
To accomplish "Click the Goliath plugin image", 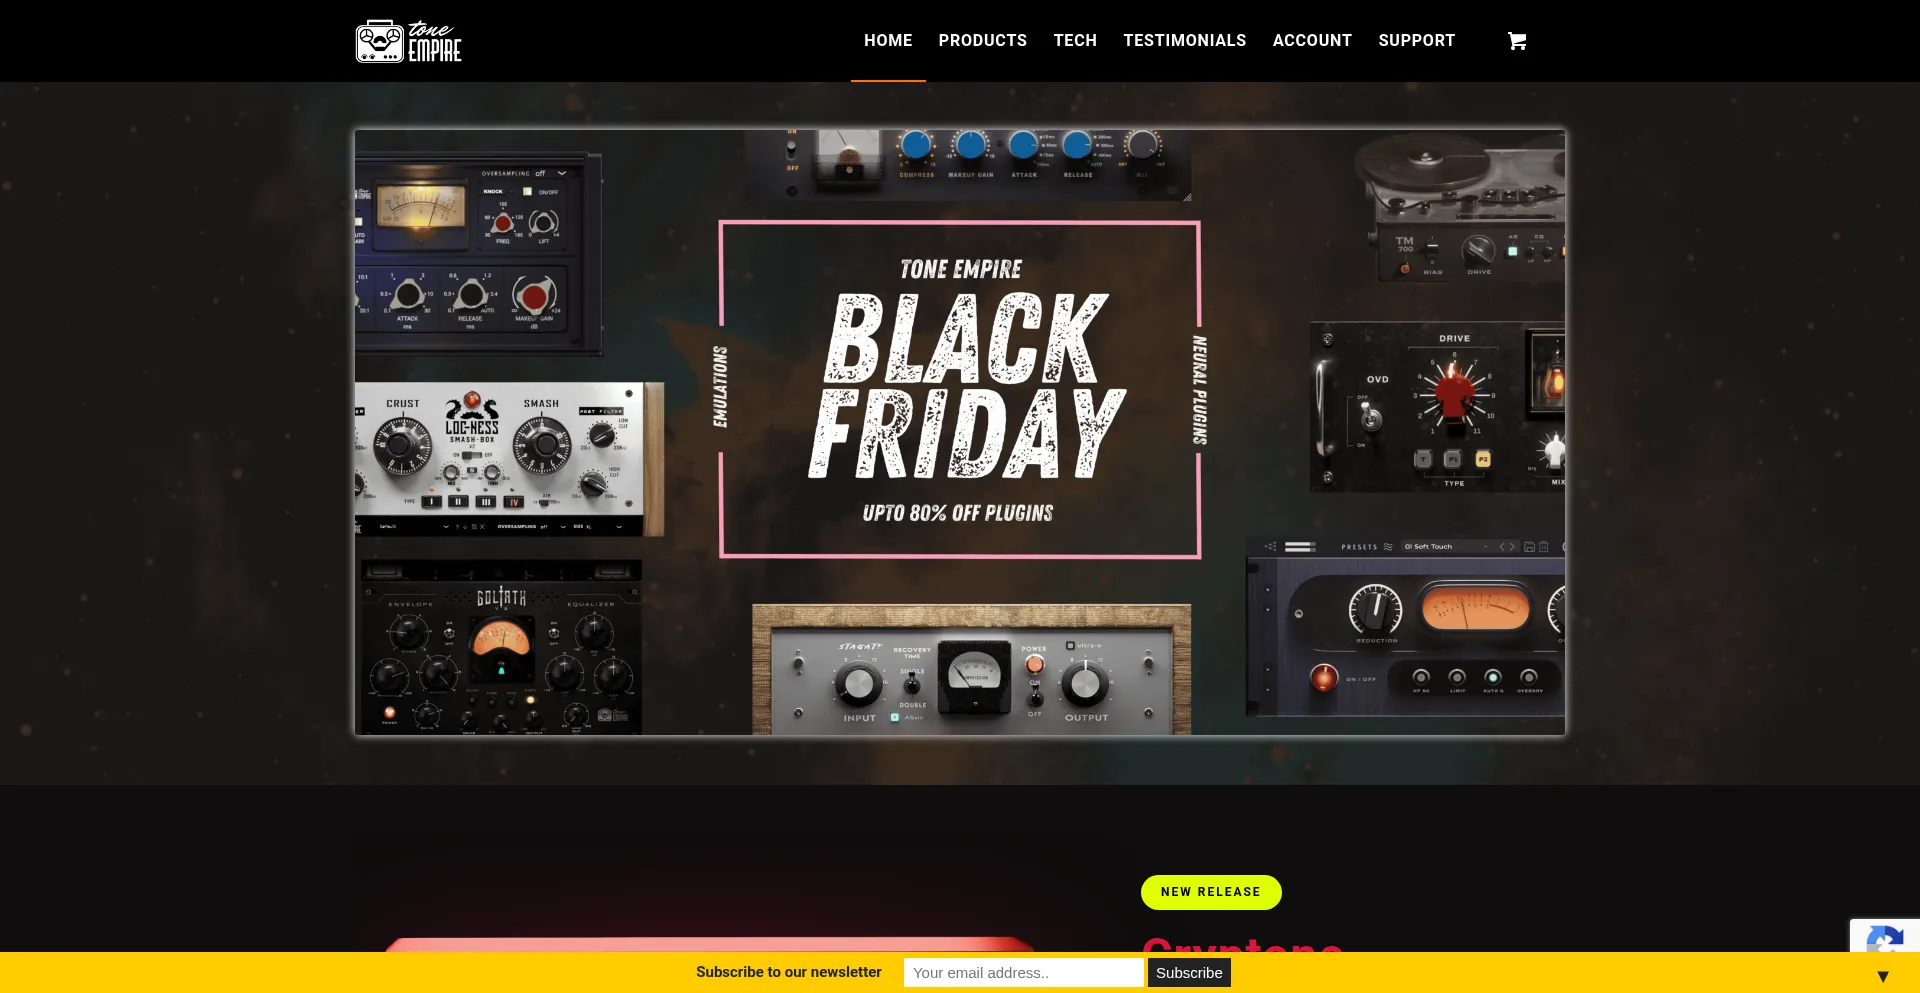I will click(499, 648).
